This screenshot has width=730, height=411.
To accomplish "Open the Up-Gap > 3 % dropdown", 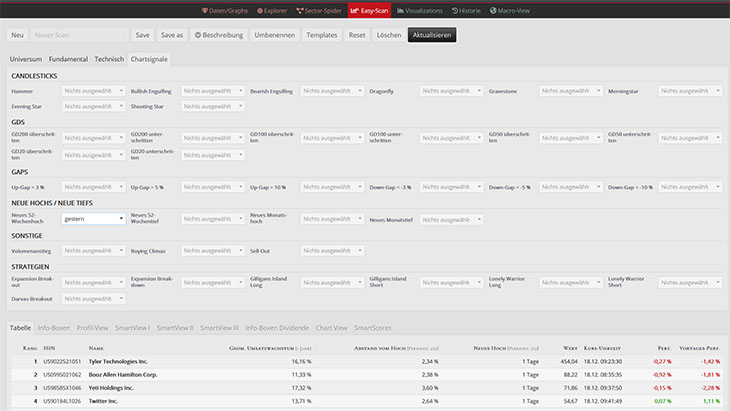I will coord(94,187).
